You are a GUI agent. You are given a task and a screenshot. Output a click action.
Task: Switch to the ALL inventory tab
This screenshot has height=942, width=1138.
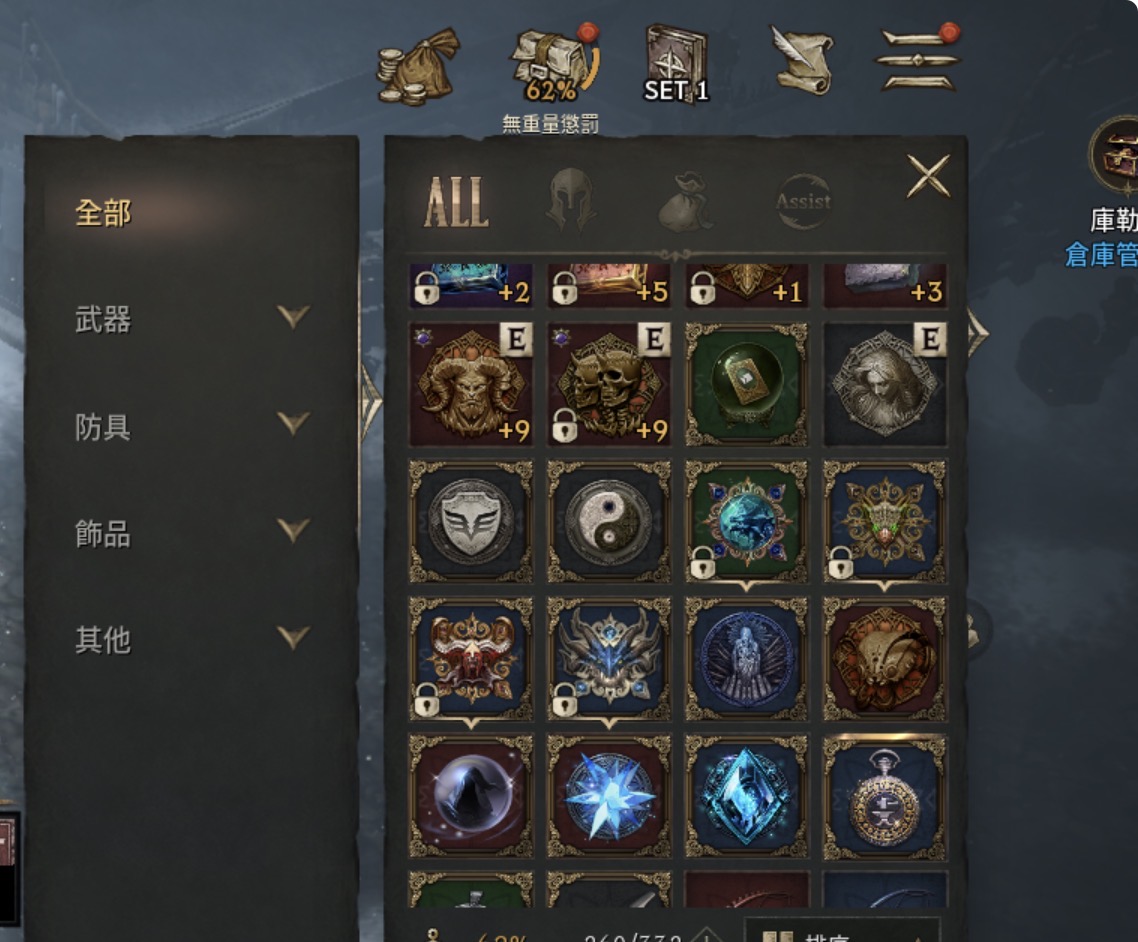click(457, 202)
